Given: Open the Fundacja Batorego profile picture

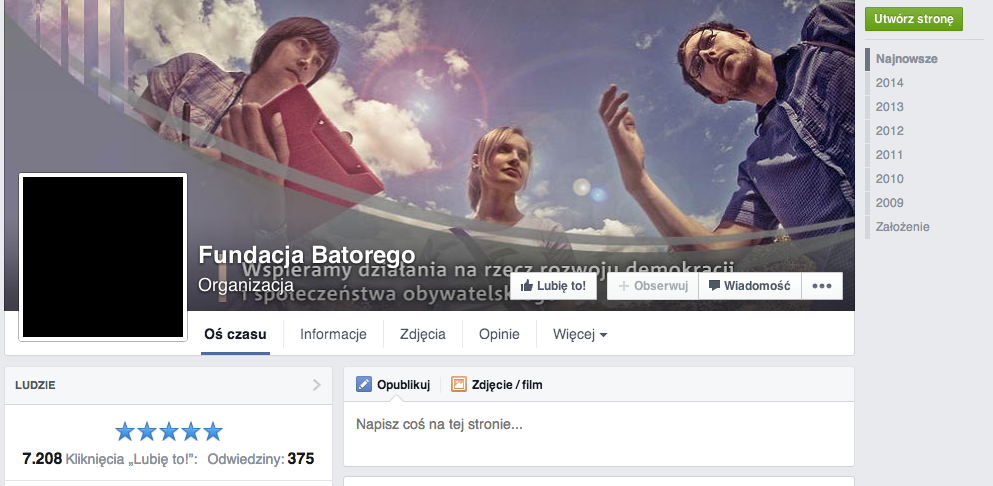Looking at the screenshot, I should [103, 257].
